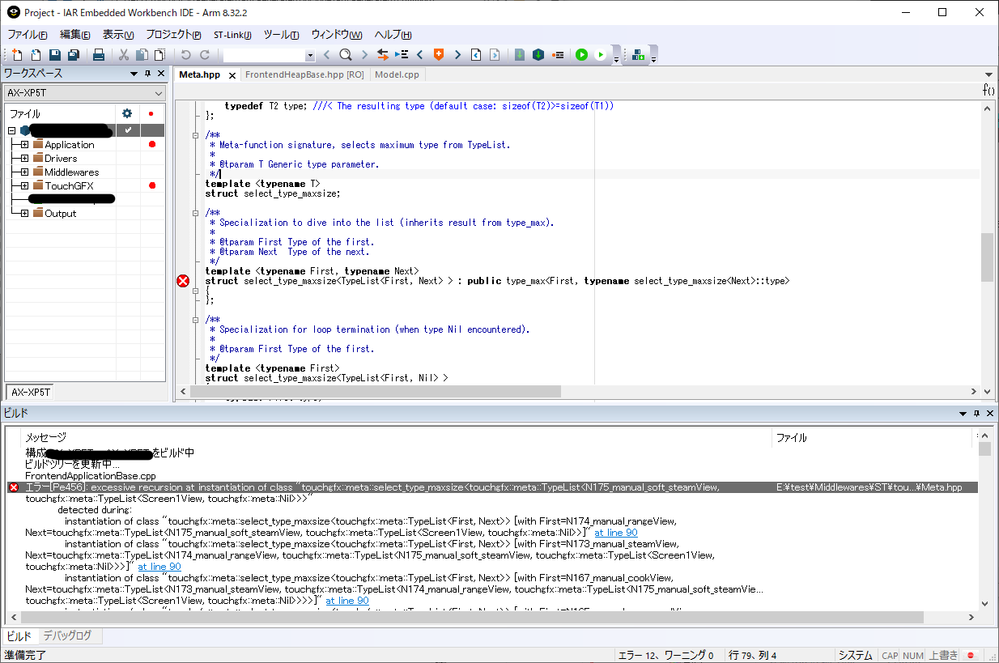The width and height of the screenshot is (999, 663).
Task: Open the ツール menu
Action: pyautogui.click(x=281, y=34)
